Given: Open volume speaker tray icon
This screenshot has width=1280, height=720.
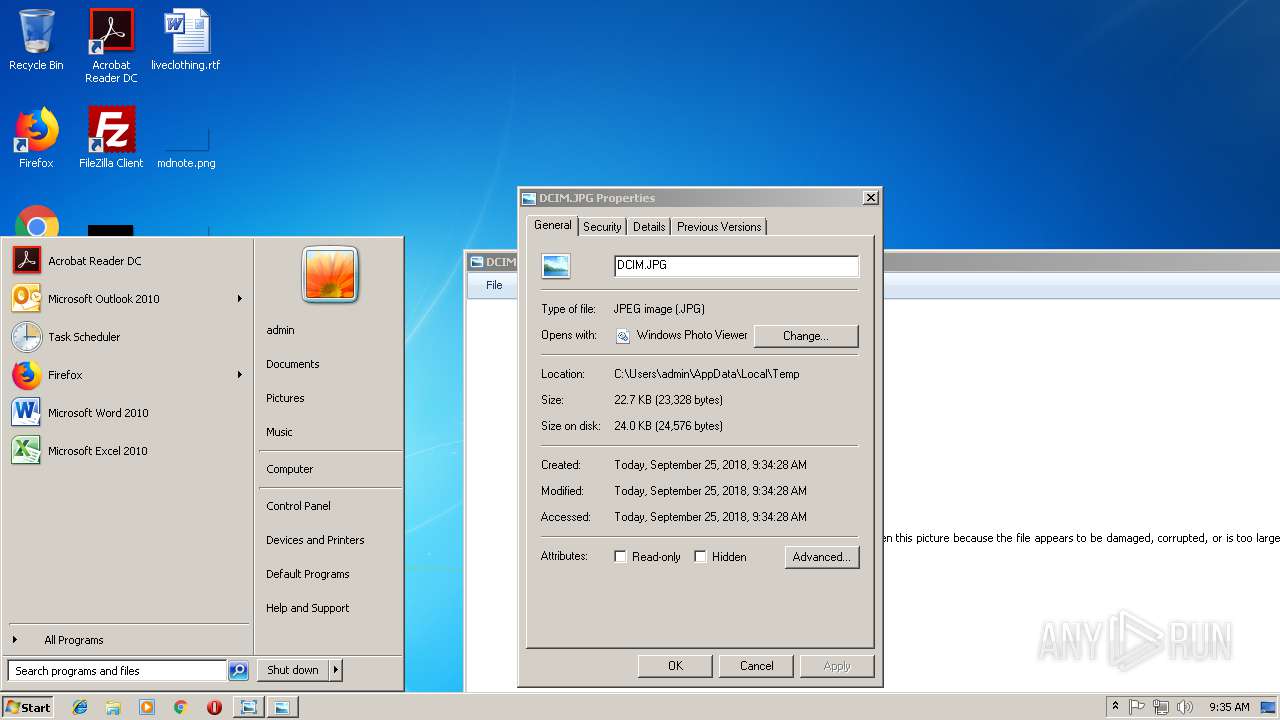Looking at the screenshot, I should click(x=1185, y=707).
